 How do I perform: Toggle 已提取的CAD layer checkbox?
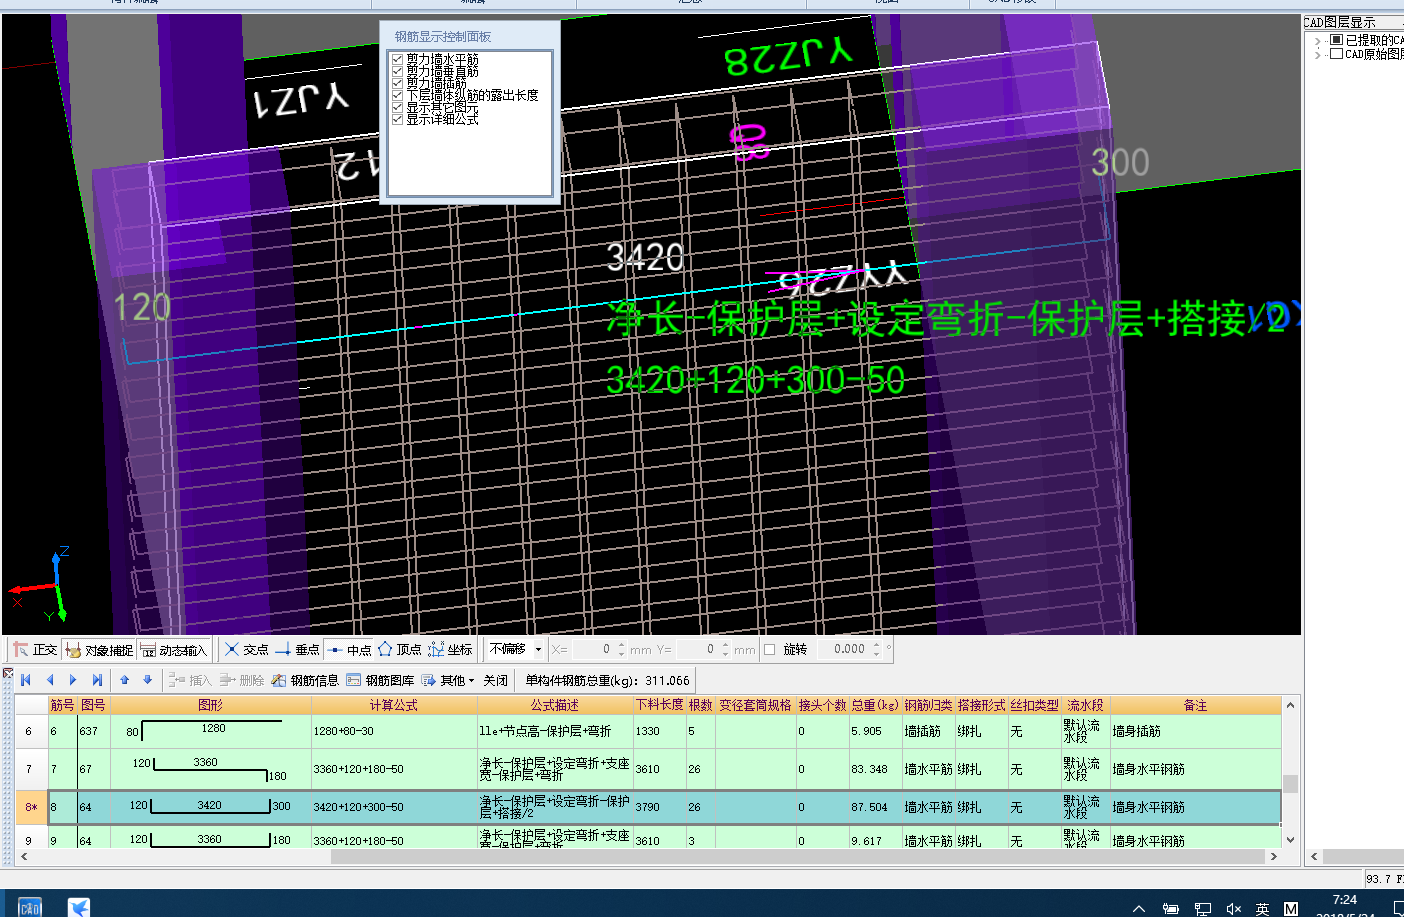1336,40
